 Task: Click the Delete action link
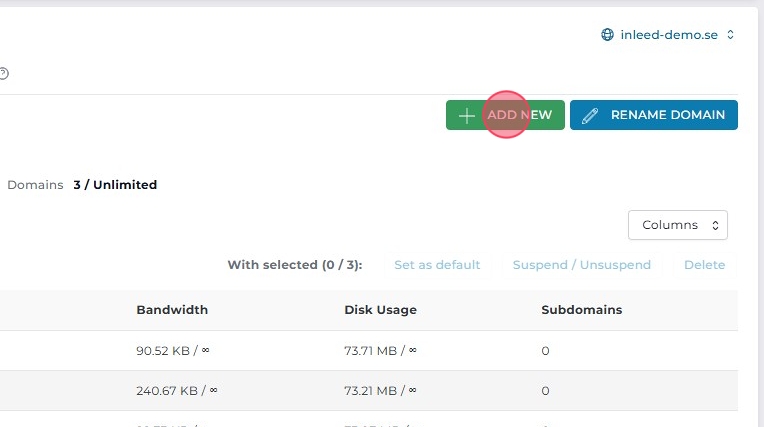coord(704,265)
